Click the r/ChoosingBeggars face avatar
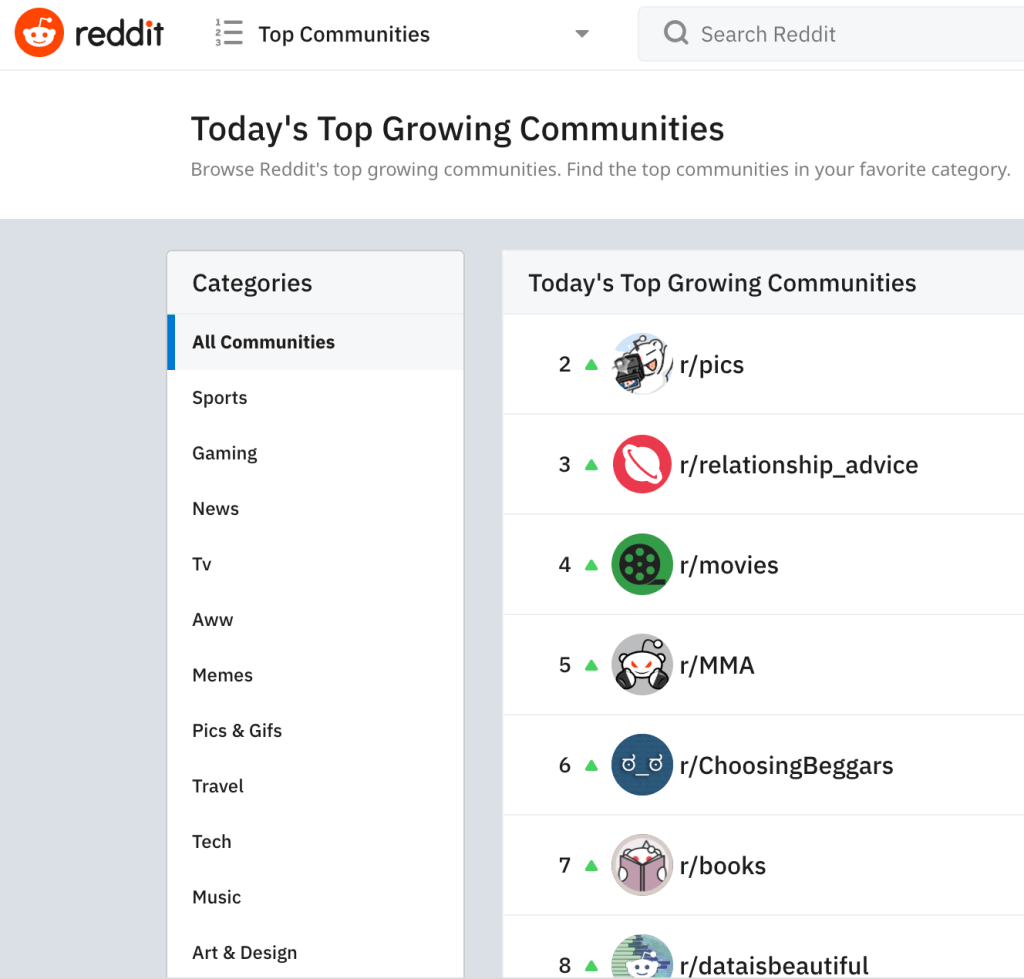 click(641, 765)
